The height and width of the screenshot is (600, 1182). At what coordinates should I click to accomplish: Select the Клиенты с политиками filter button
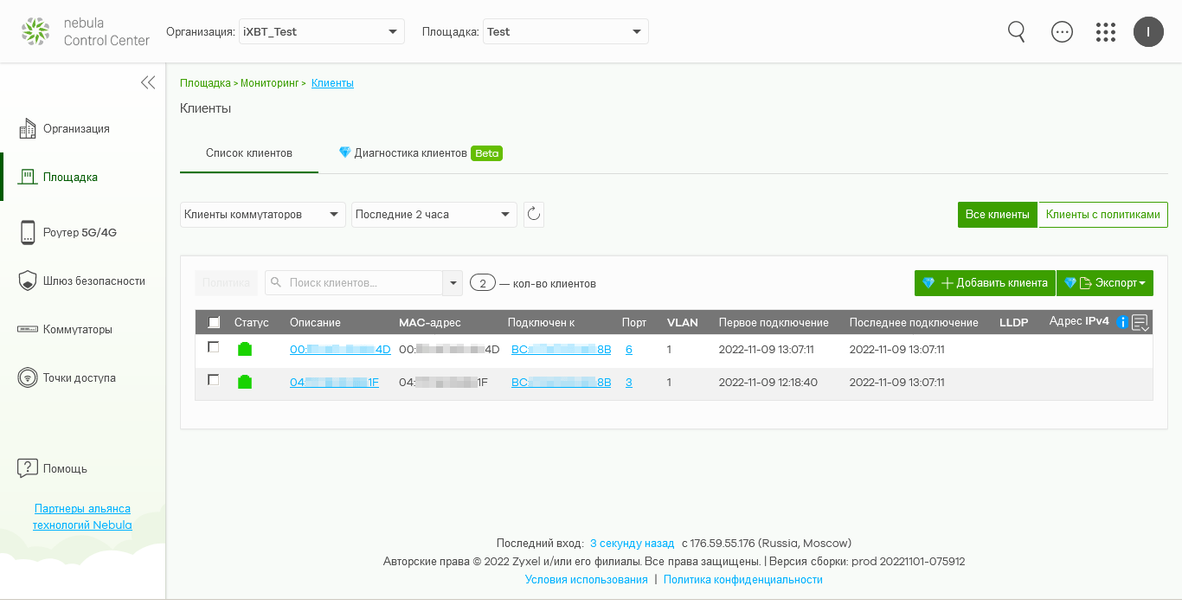pos(1103,215)
